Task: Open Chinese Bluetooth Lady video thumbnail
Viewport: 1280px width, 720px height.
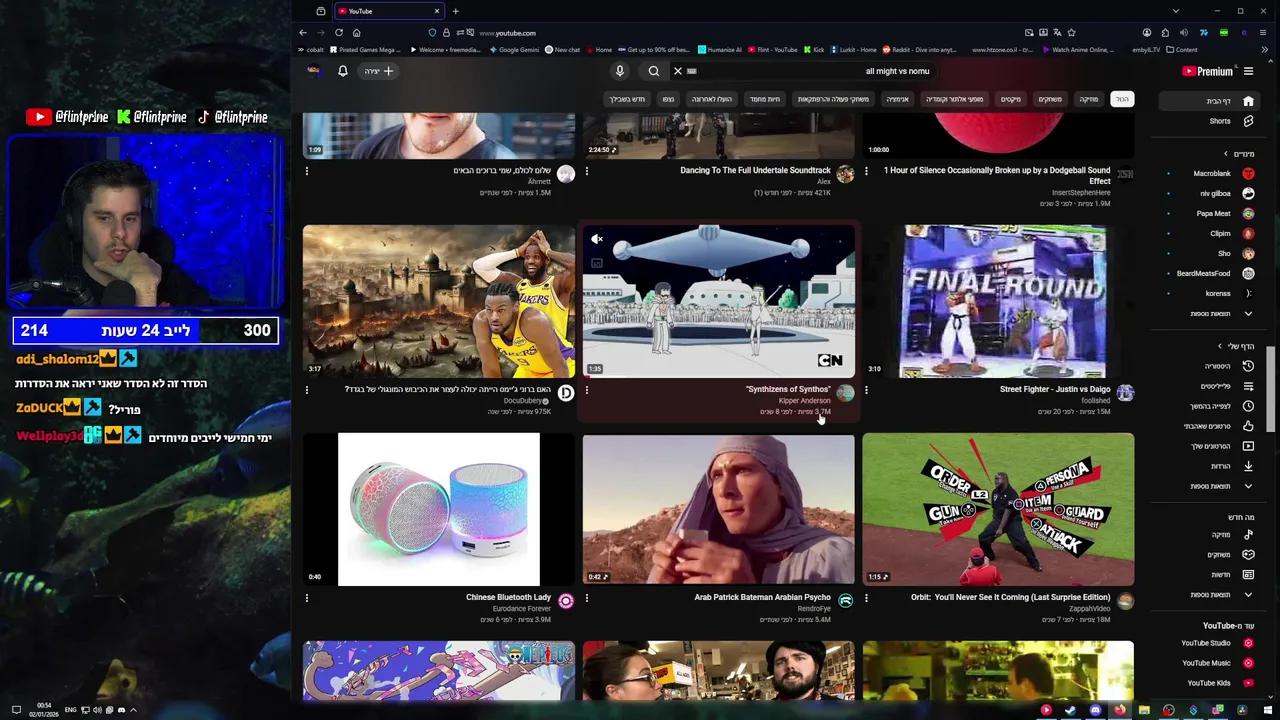Action: tap(439, 509)
